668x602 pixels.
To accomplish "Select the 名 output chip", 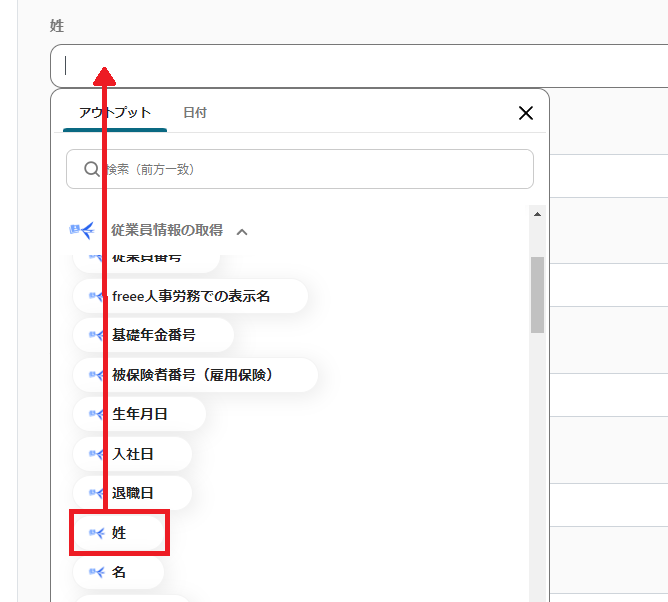I will coord(118,572).
